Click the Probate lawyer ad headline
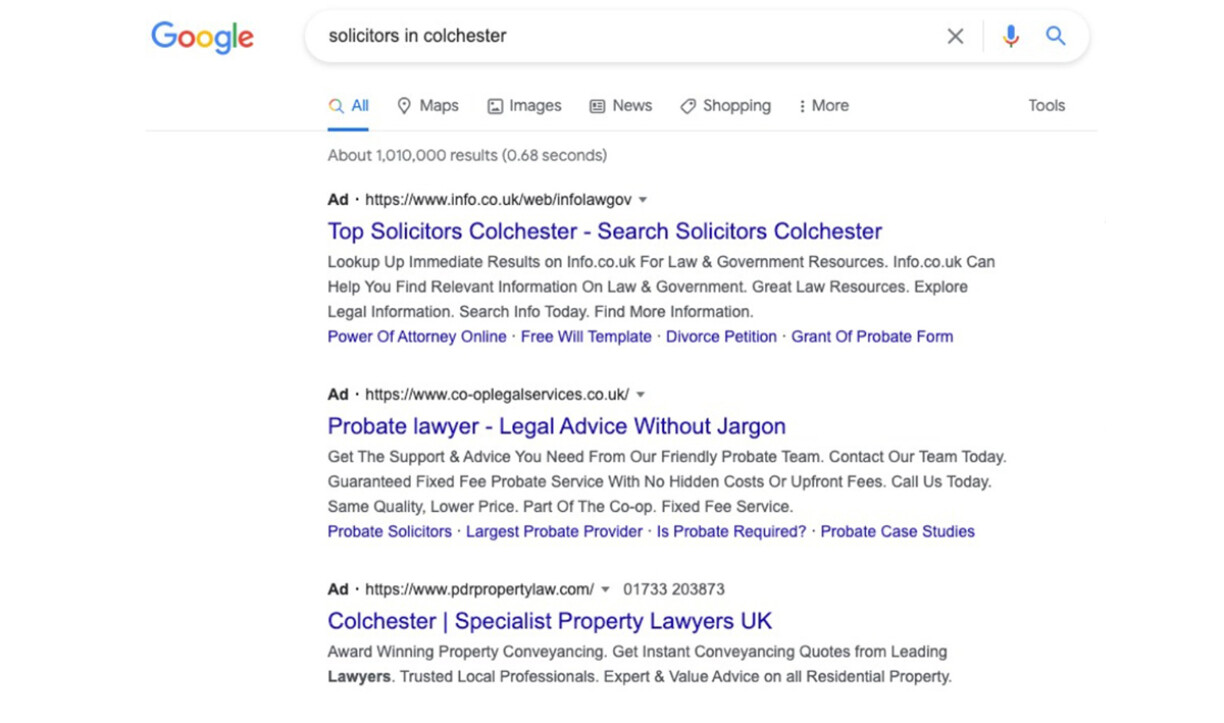Image resolution: width=1224 pixels, height=723 pixels. click(x=556, y=426)
